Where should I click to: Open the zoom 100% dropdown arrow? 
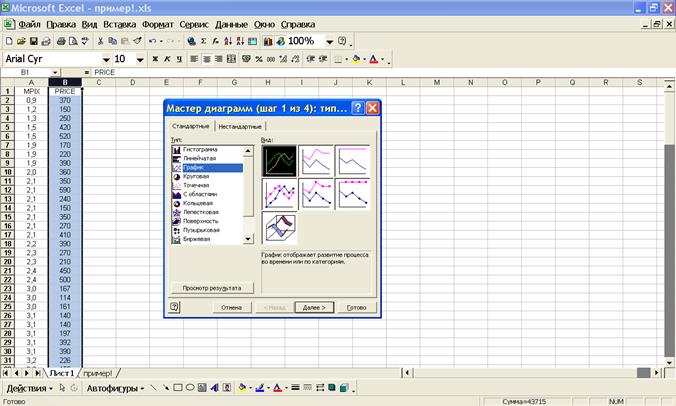[330, 41]
